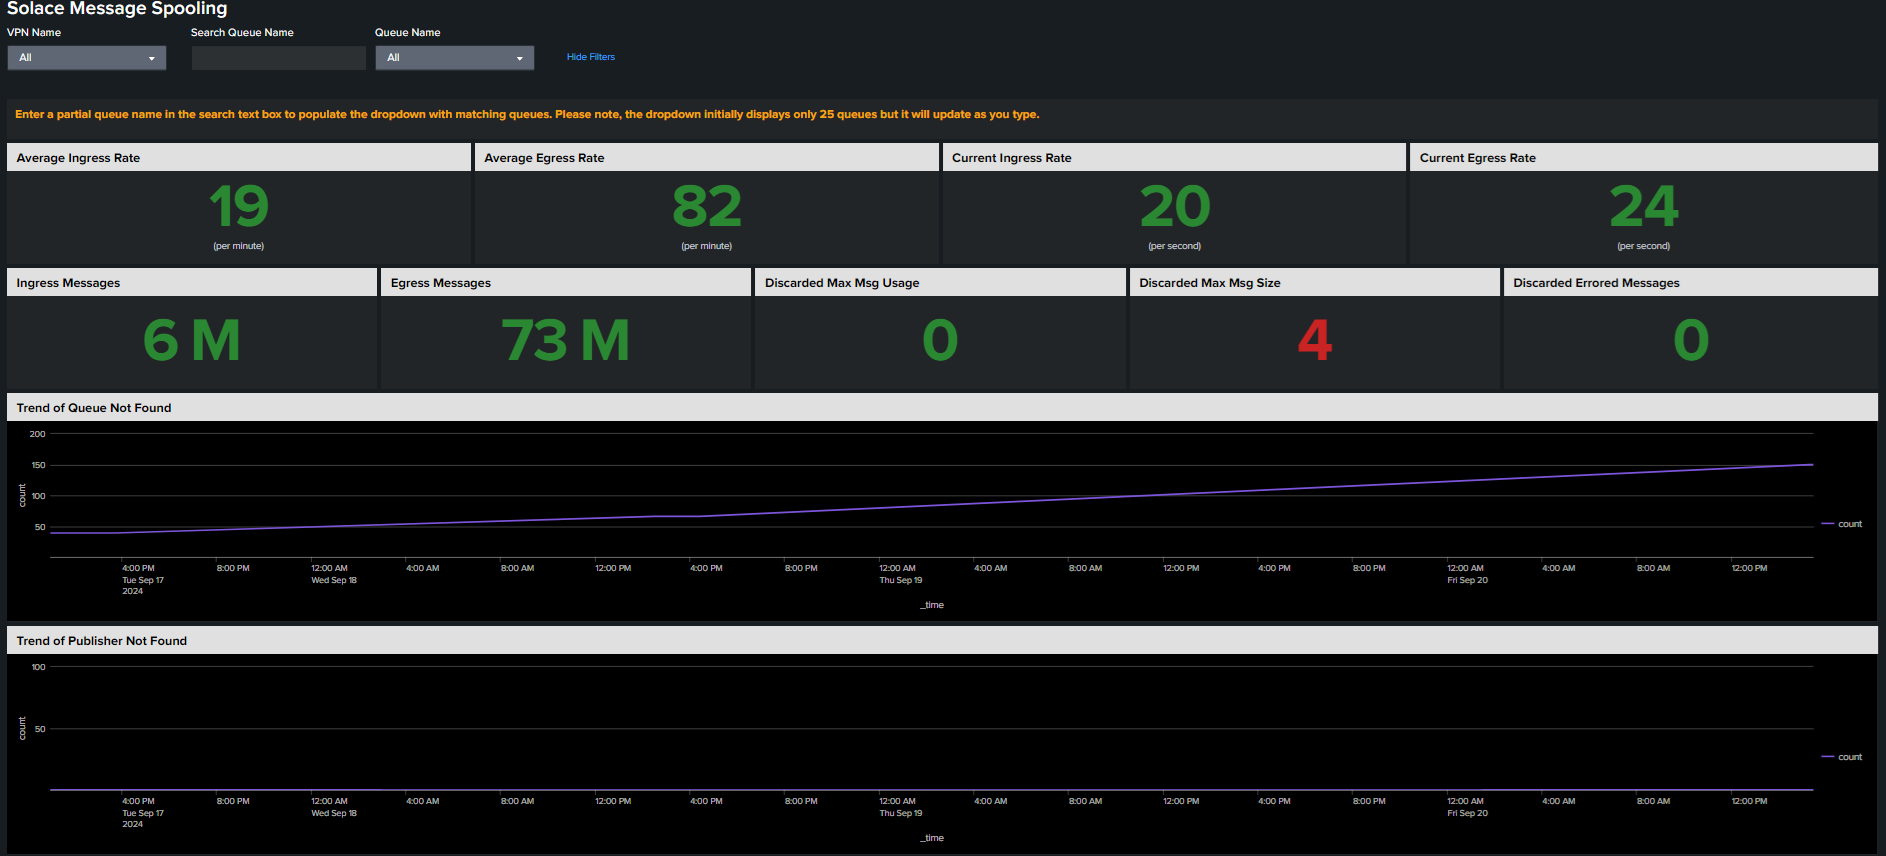The height and width of the screenshot is (856, 1886).
Task: Click the Average Egress Rate panel header
Action: [x=707, y=158]
